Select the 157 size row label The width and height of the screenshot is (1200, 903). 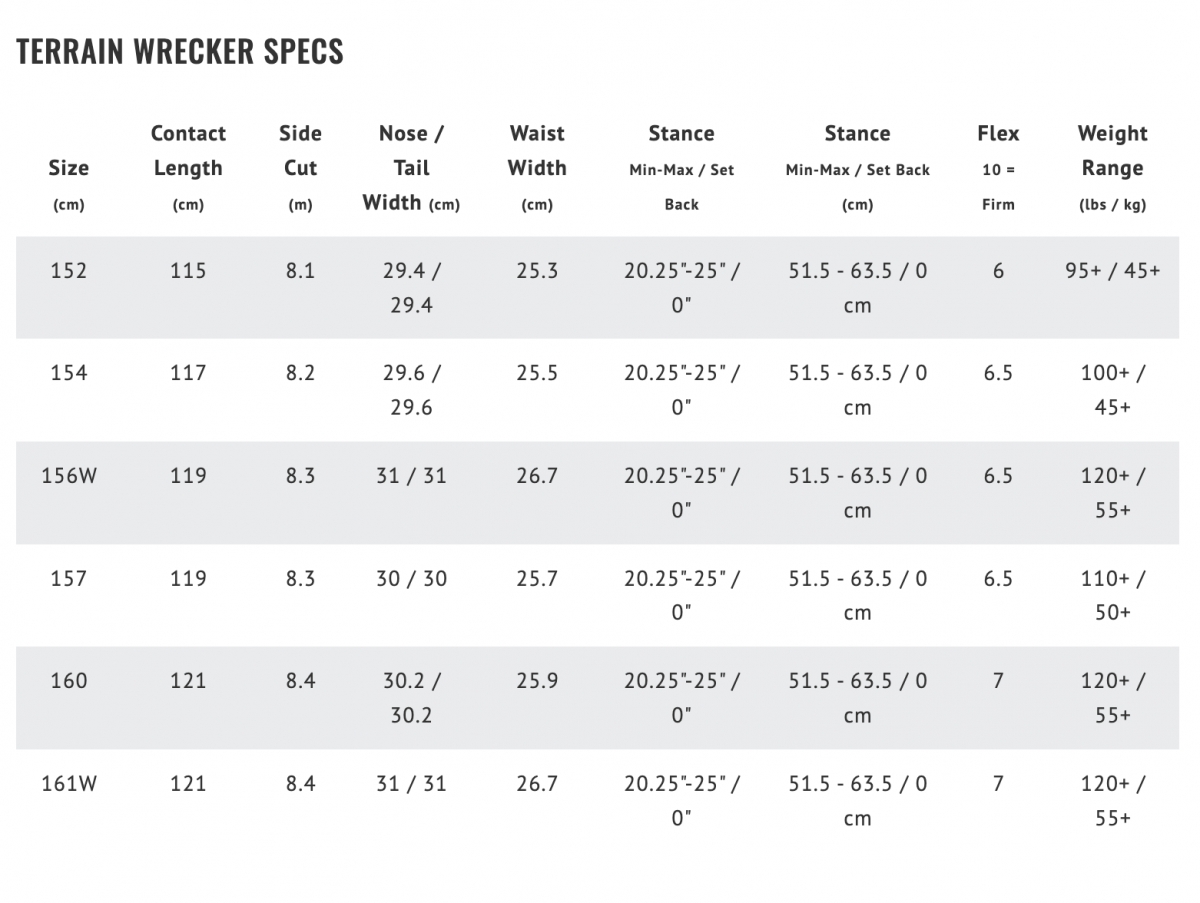pos(68,578)
